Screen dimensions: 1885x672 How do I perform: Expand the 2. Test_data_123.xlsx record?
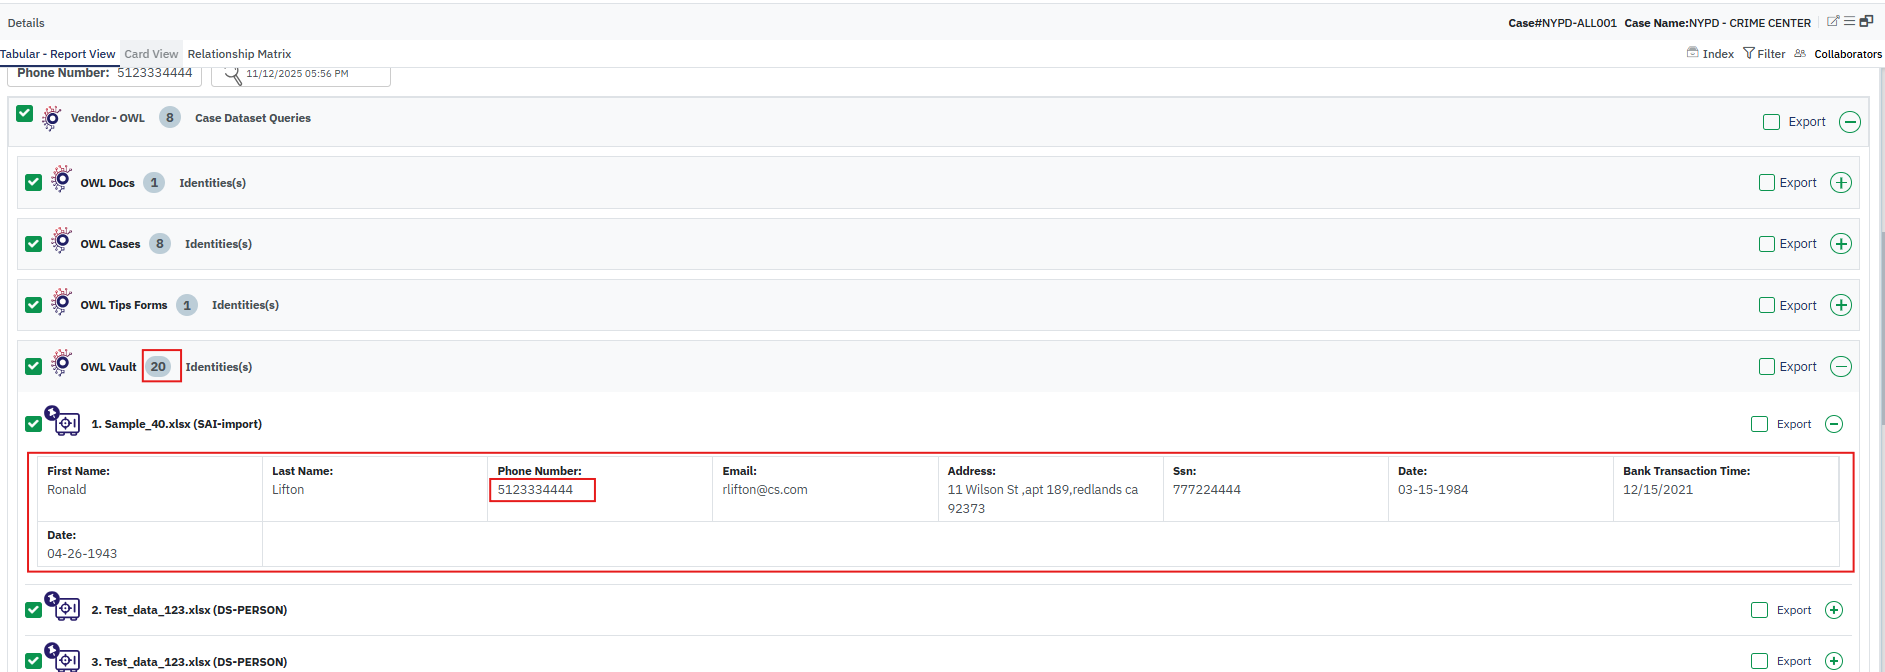[1833, 610]
